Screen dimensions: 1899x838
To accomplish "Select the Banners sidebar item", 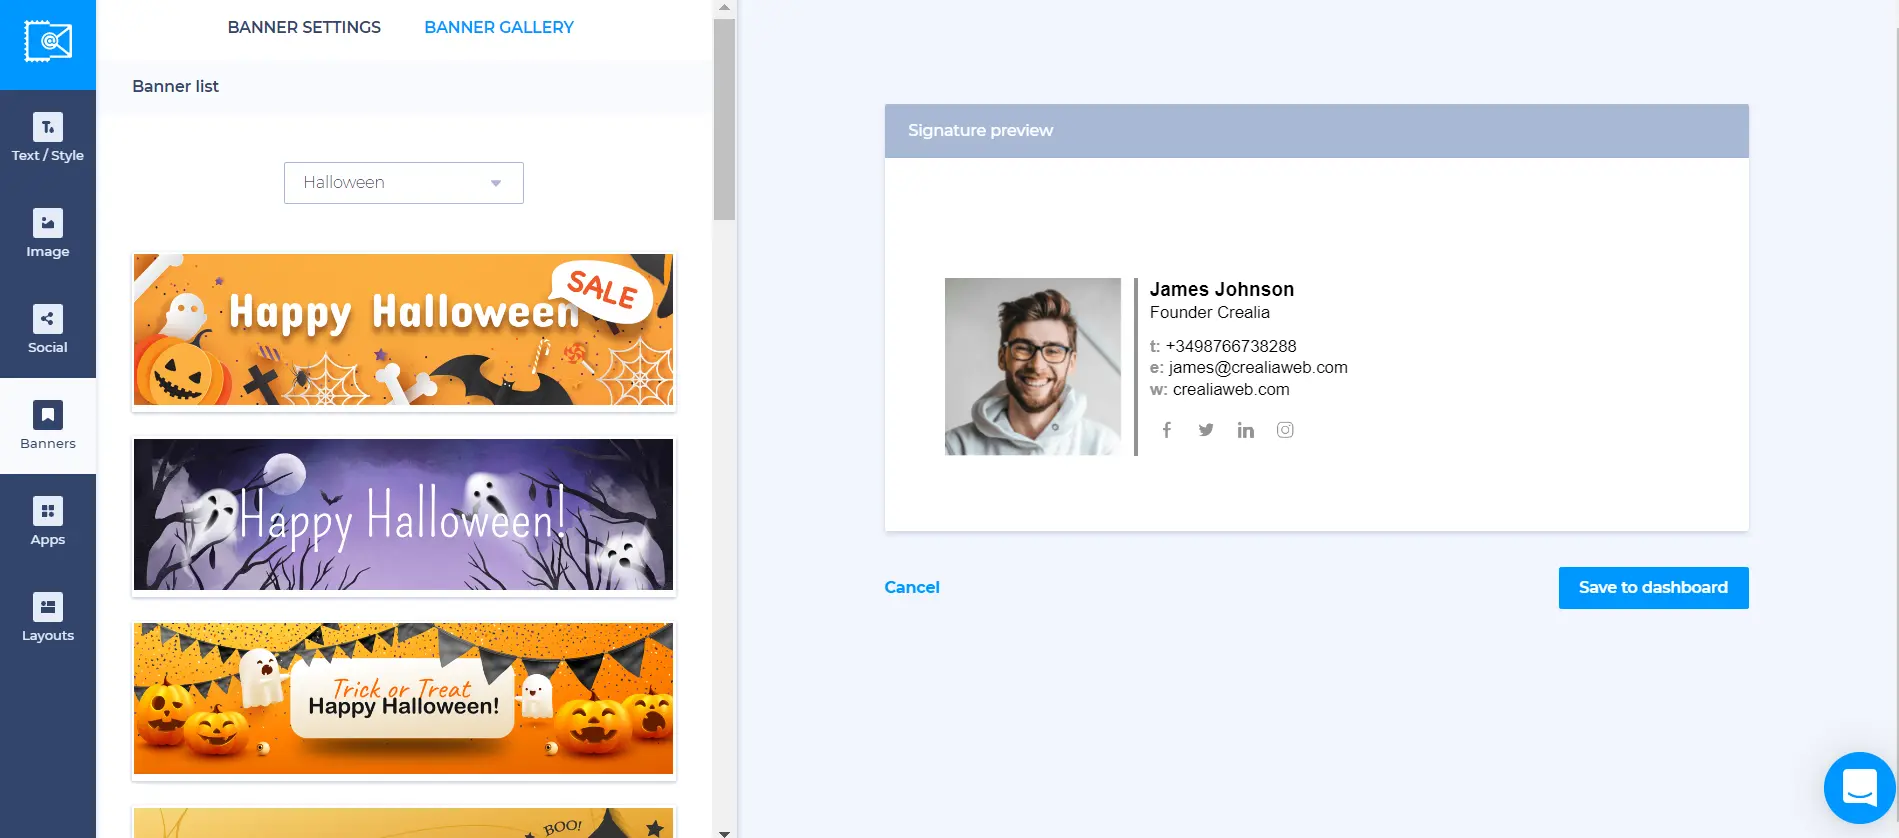I will point(48,426).
